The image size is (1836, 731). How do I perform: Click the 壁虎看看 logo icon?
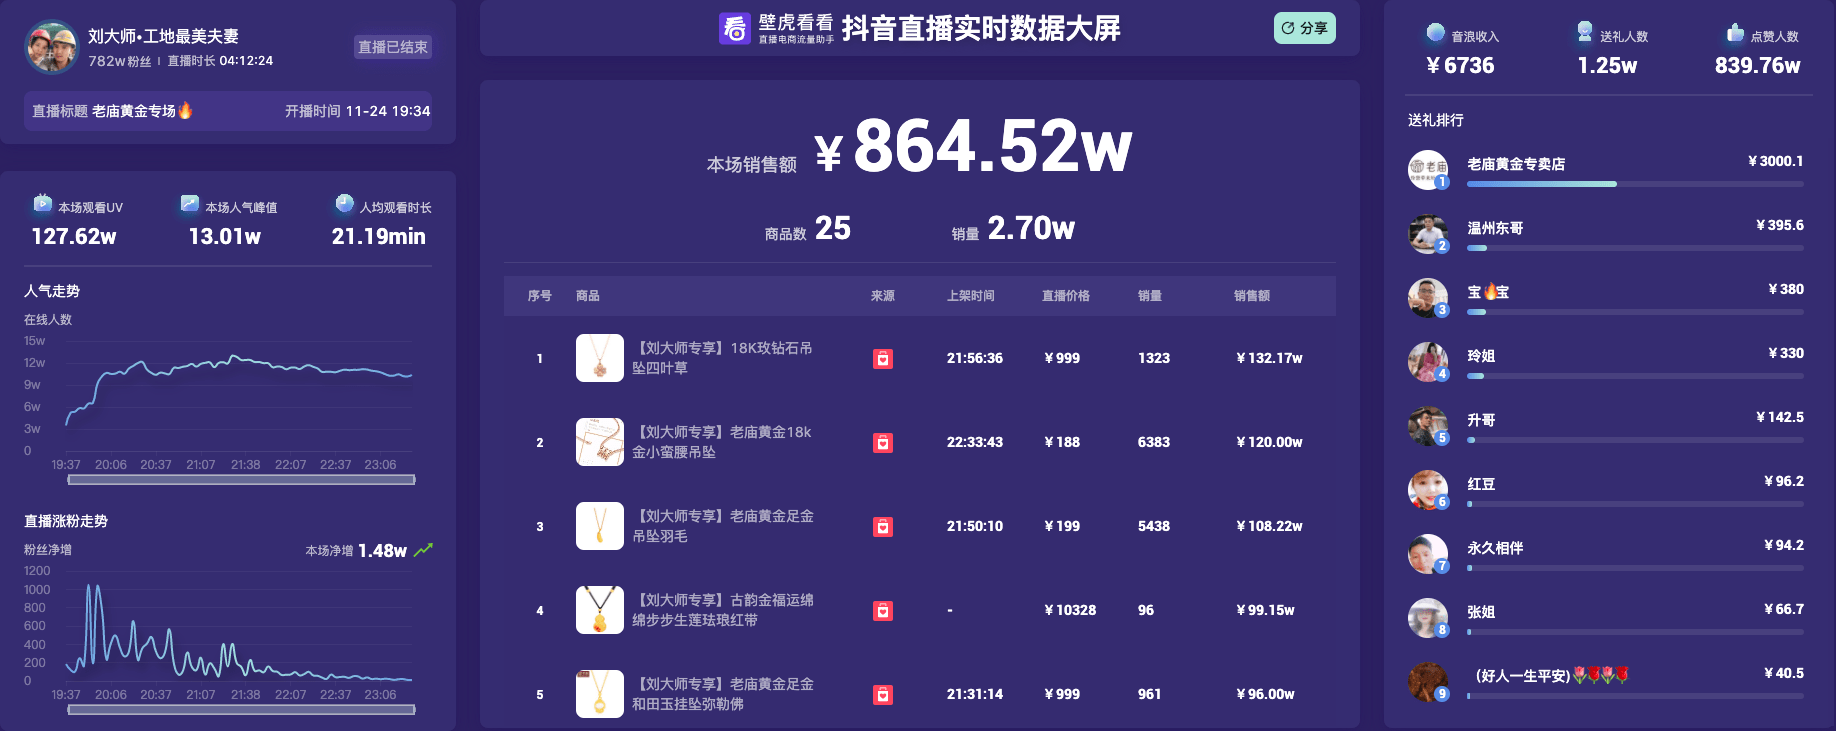[735, 28]
